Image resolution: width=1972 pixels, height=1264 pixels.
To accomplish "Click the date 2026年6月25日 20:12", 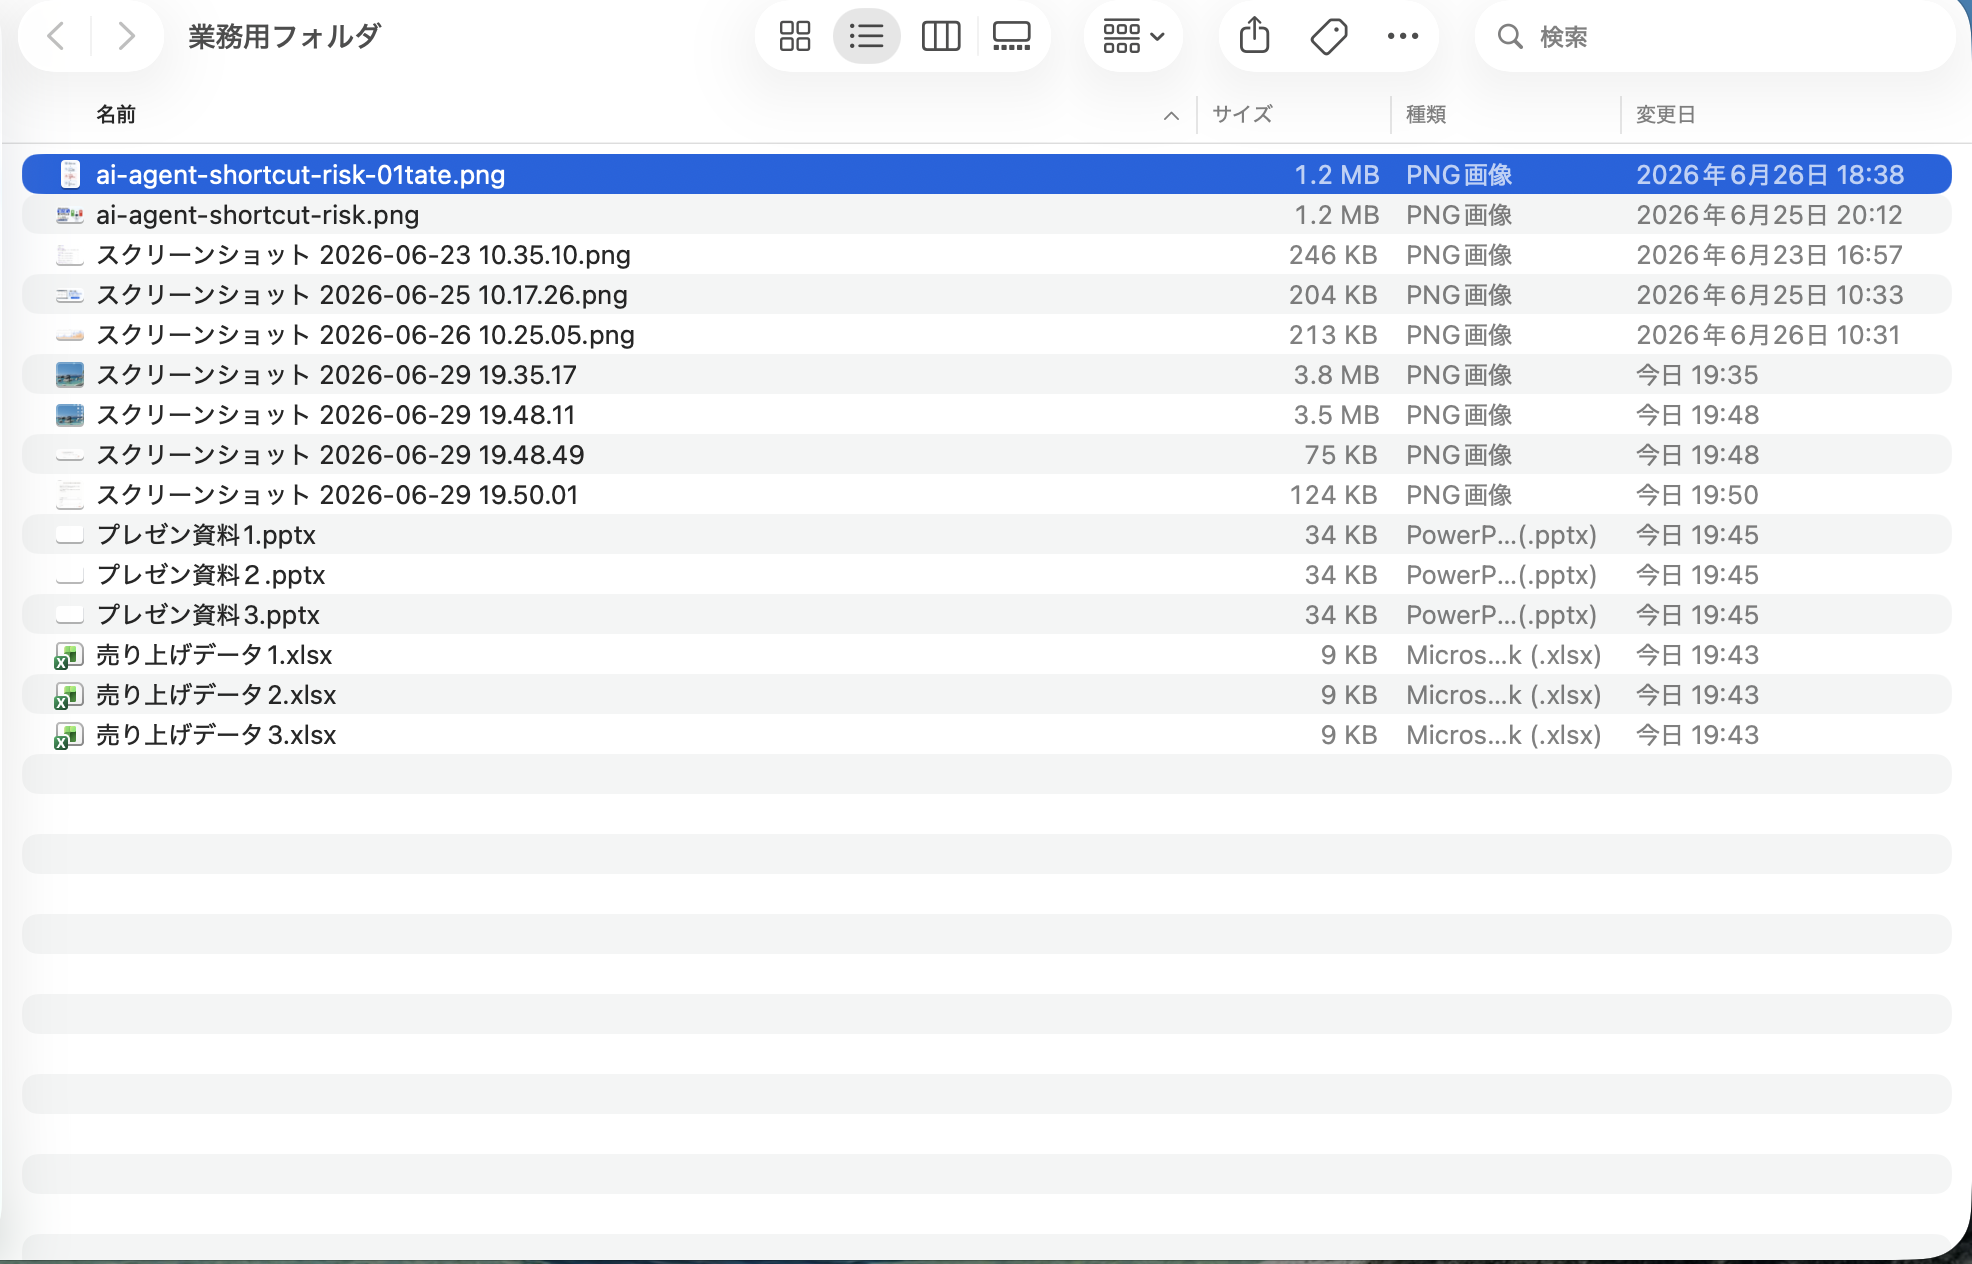I will 1769,215.
